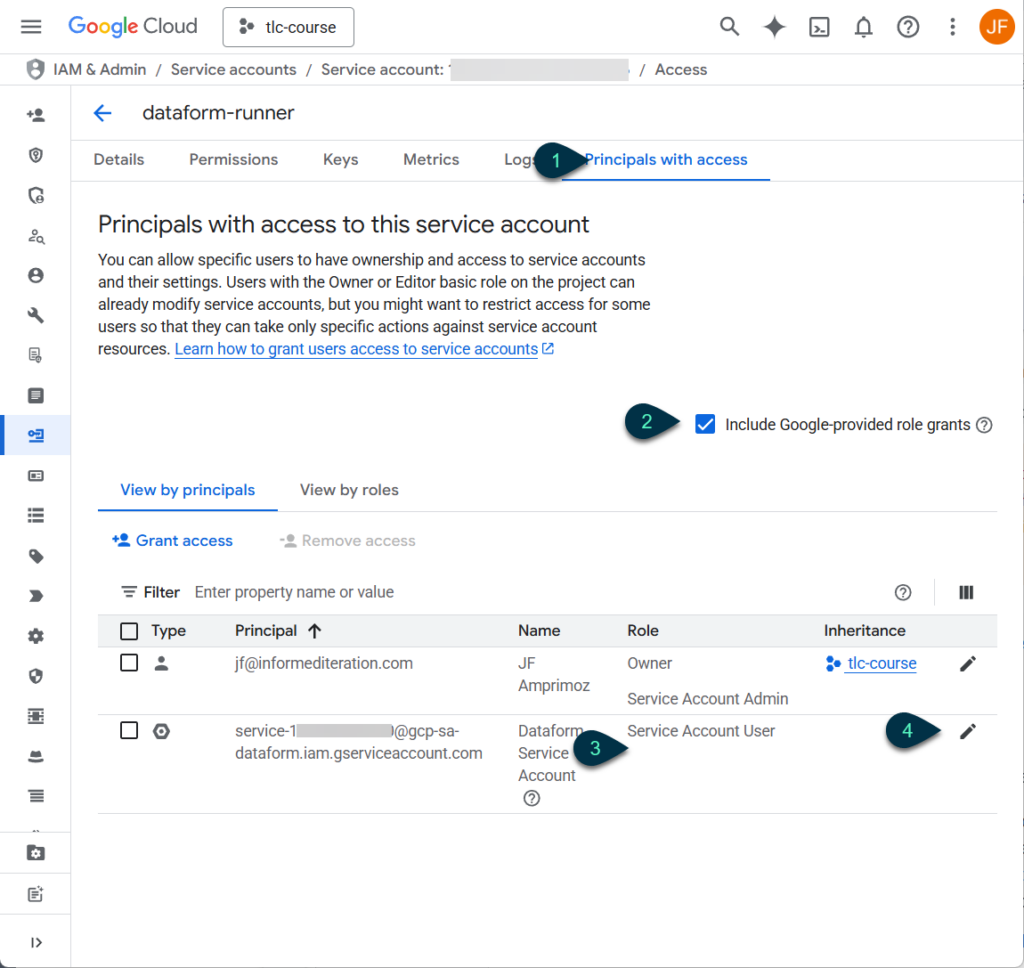Open the notifications bell
Image resolution: width=1024 pixels, height=968 pixels.
863,27
